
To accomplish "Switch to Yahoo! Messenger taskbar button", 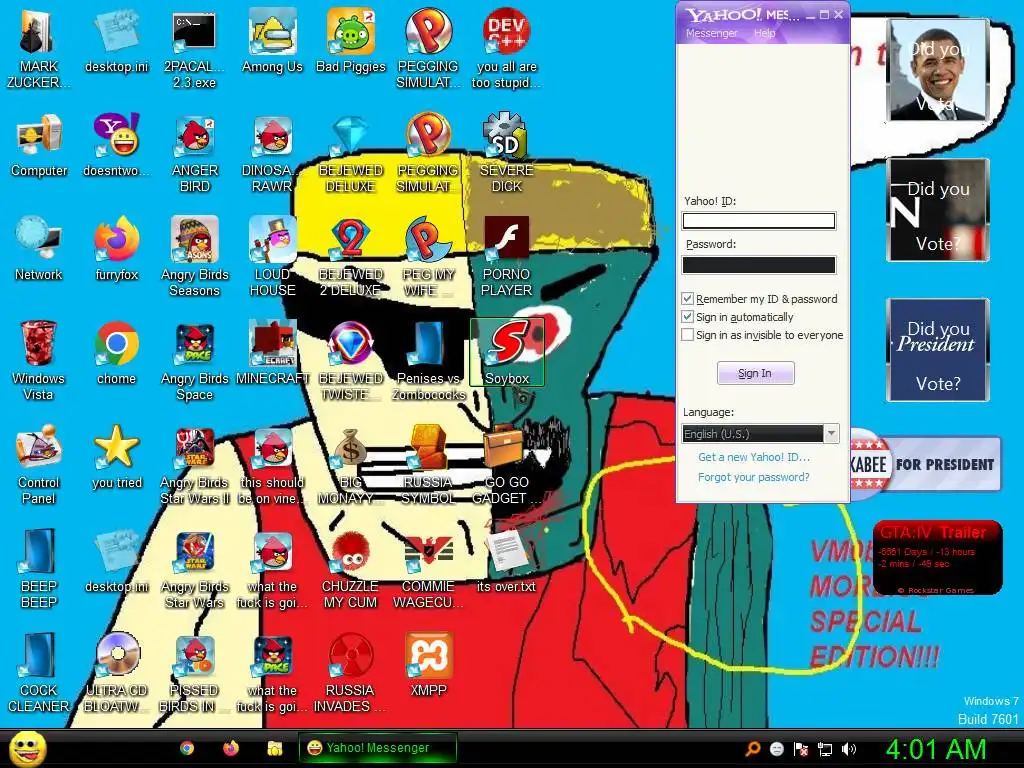I will tap(377, 748).
